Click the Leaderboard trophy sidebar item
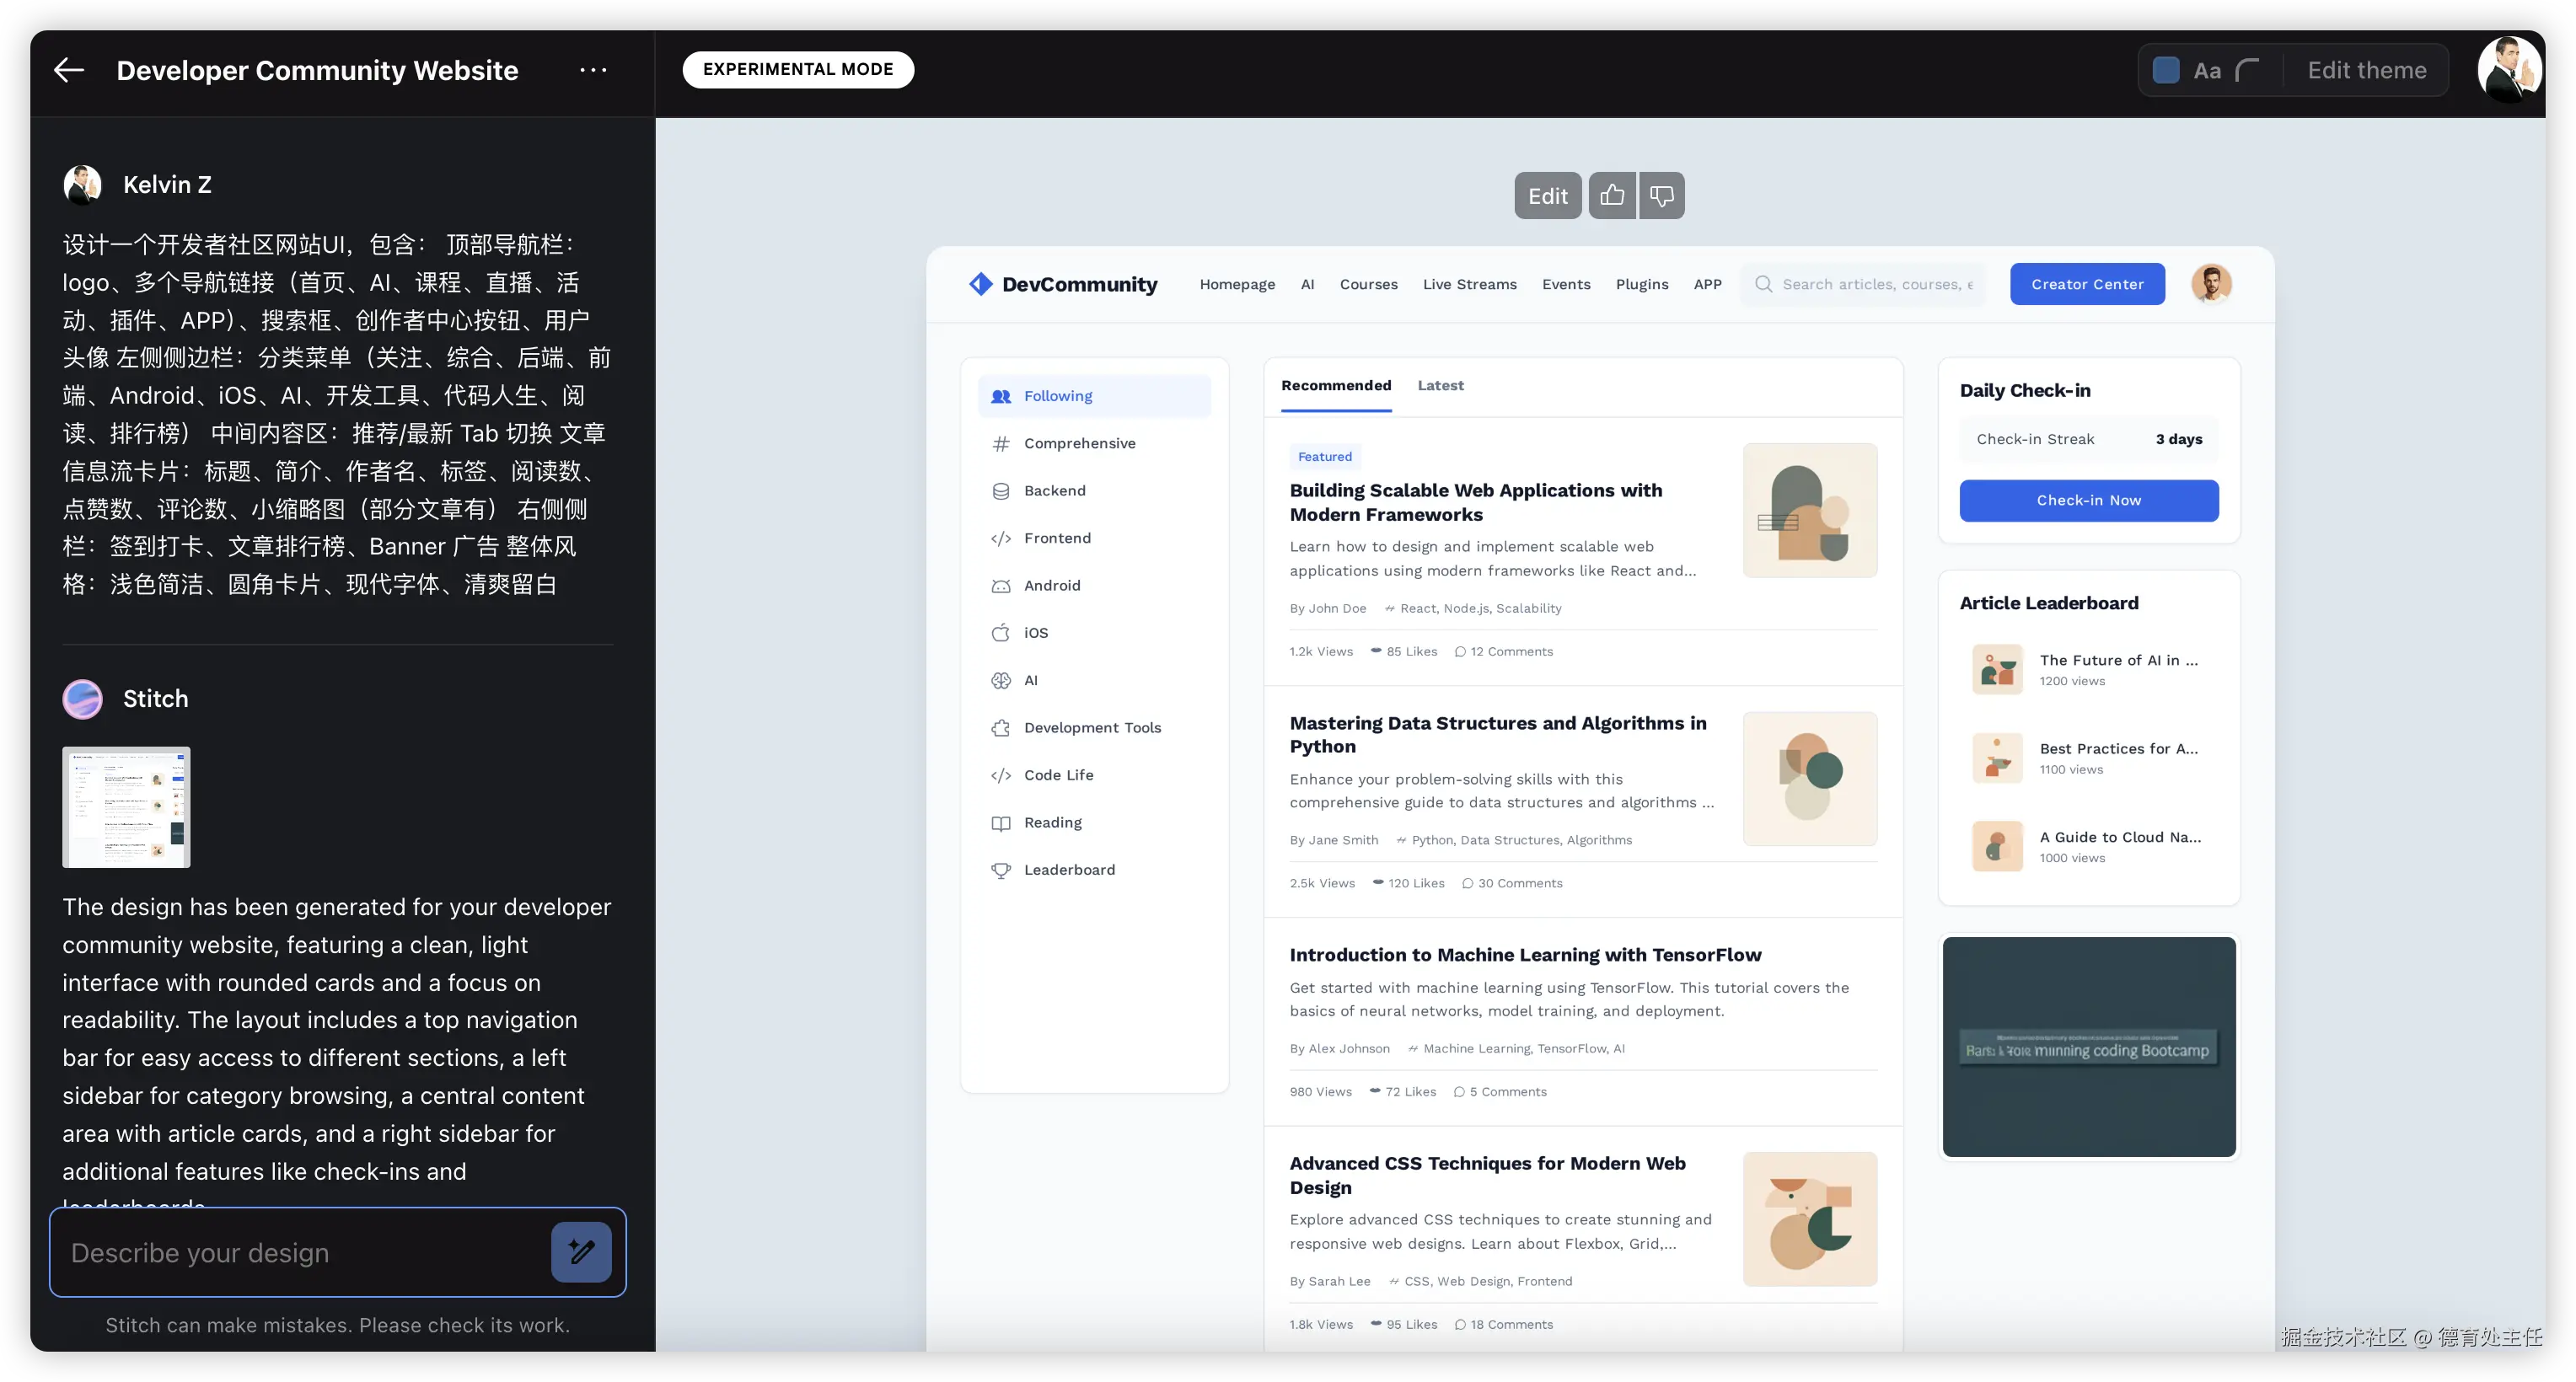Screen dimensions: 2576x1382 coord(1068,869)
